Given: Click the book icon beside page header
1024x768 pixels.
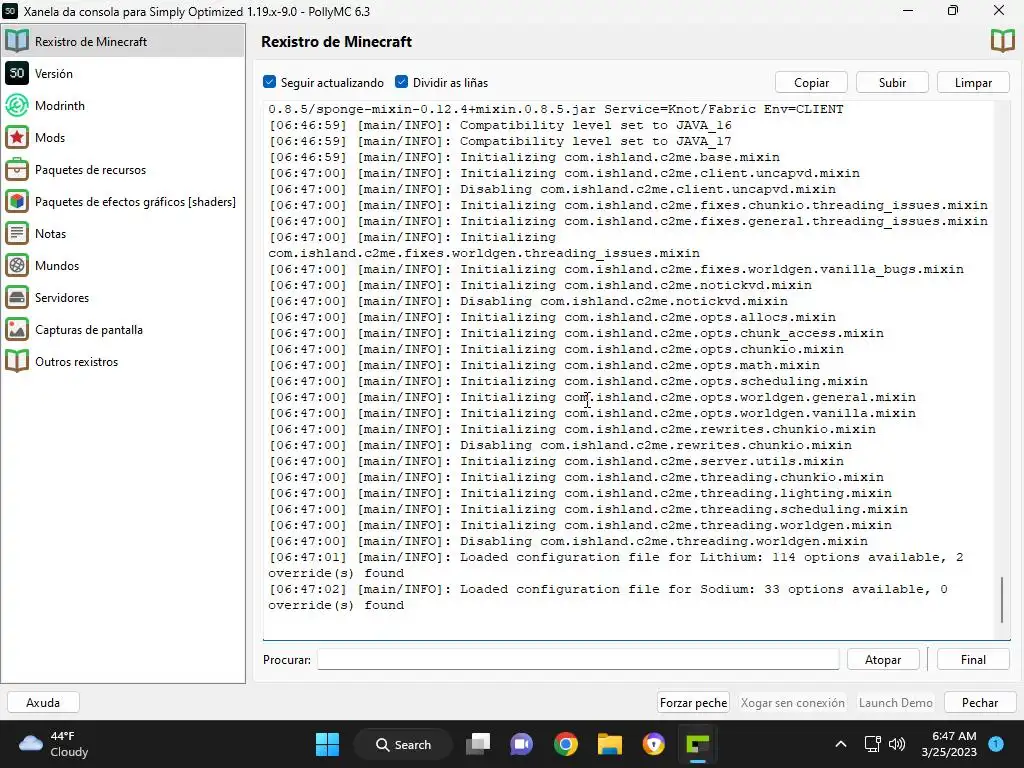Looking at the screenshot, I should (x=1002, y=41).
